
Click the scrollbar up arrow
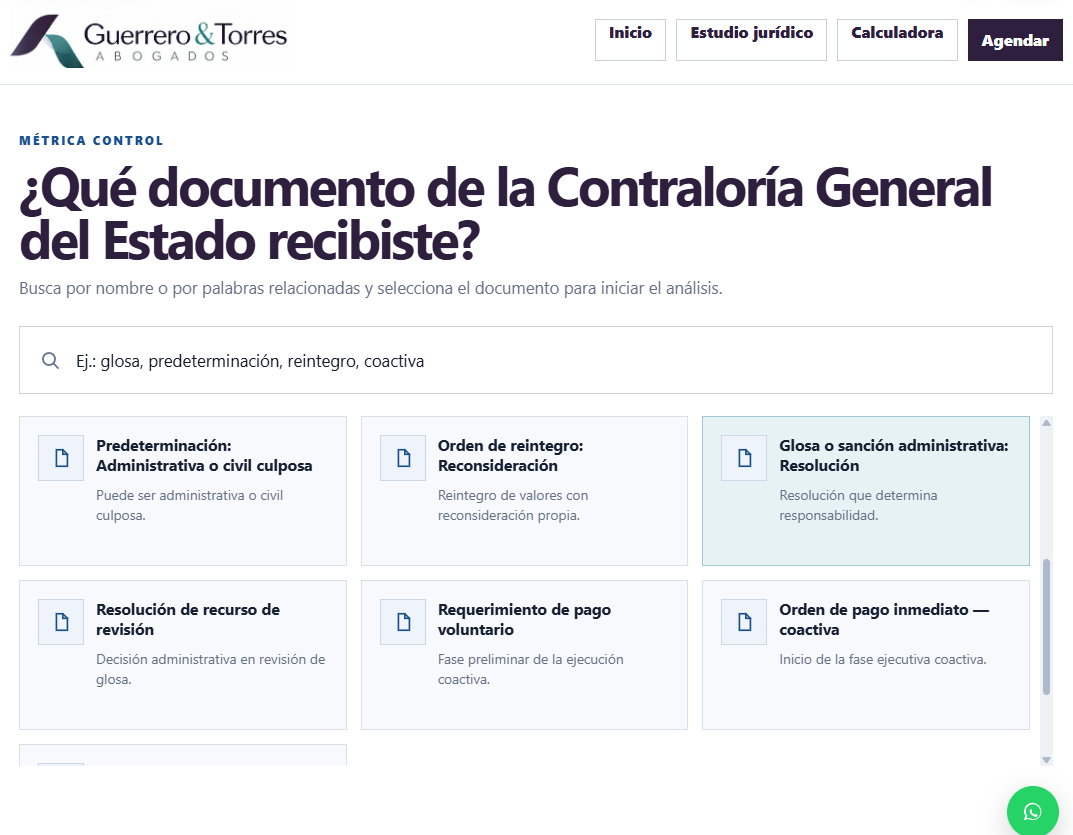[x=1046, y=423]
